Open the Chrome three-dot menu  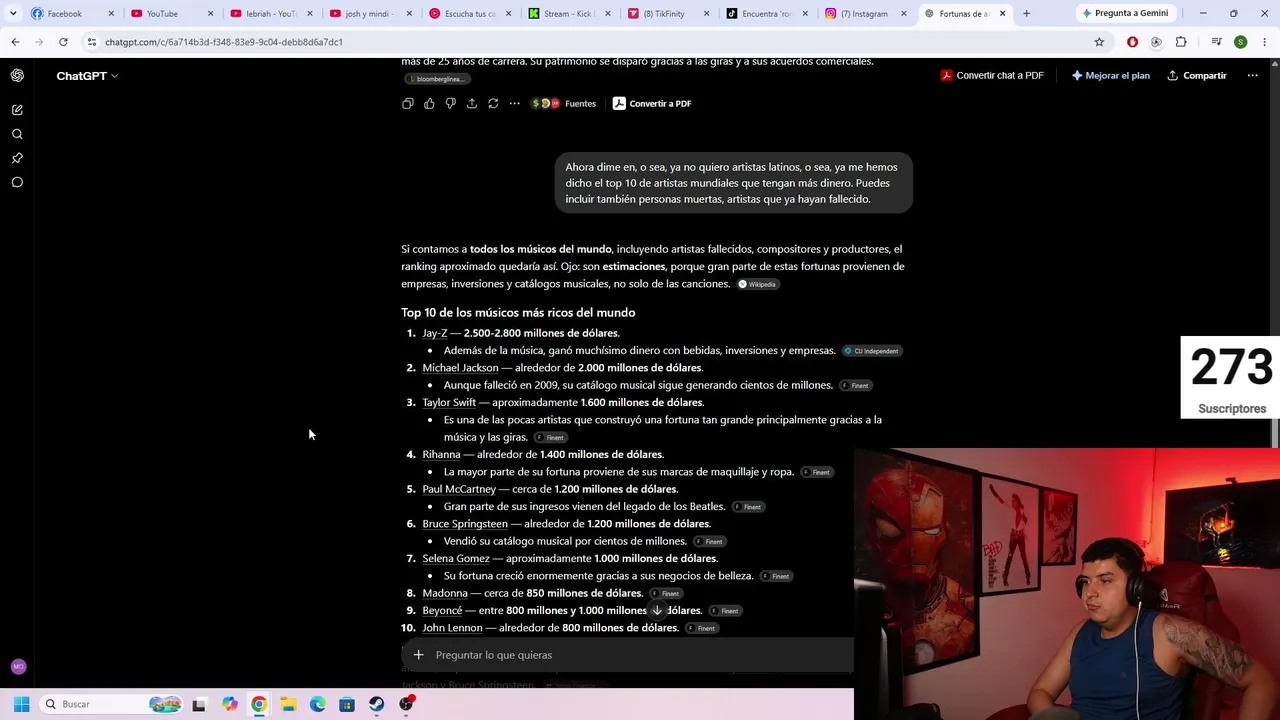coord(1265,42)
